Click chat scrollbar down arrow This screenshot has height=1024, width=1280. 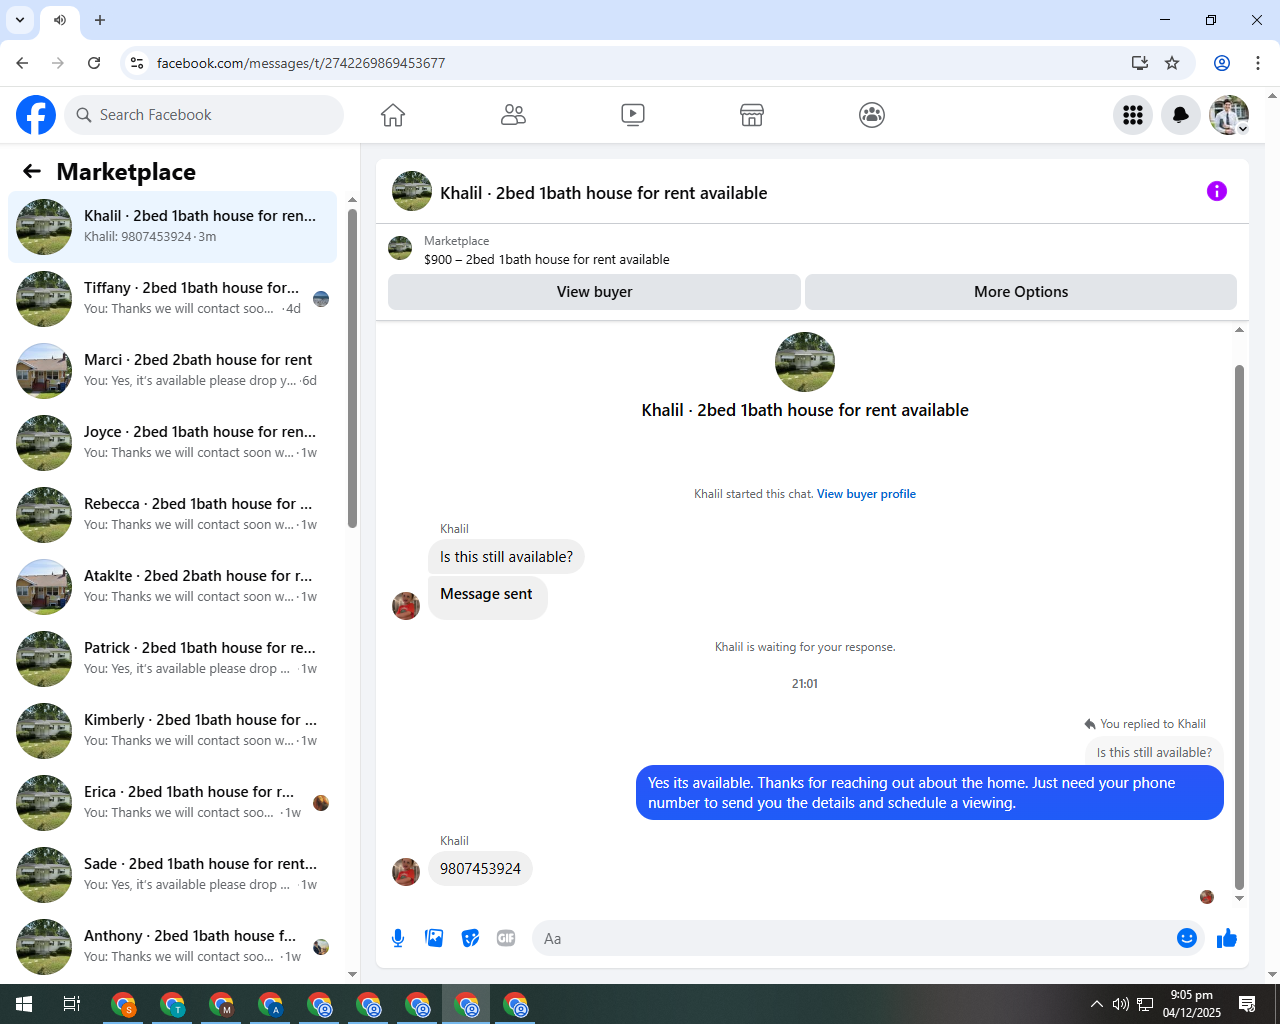(1239, 898)
